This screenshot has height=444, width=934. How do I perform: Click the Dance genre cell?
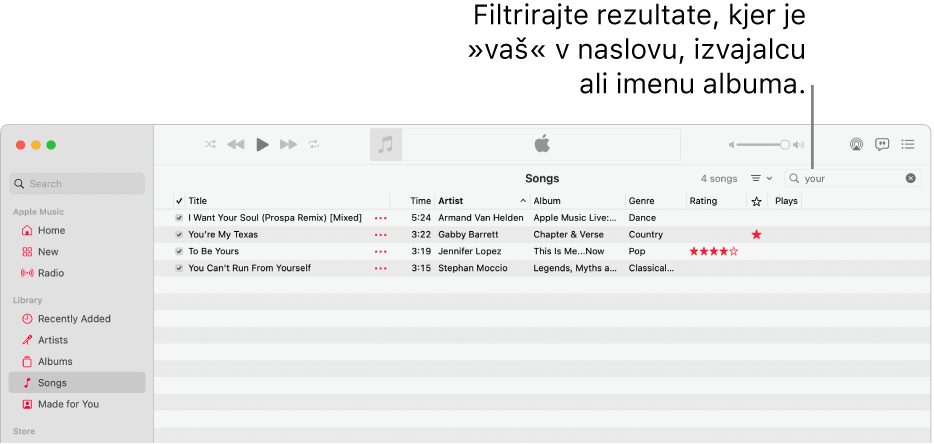(x=642, y=218)
